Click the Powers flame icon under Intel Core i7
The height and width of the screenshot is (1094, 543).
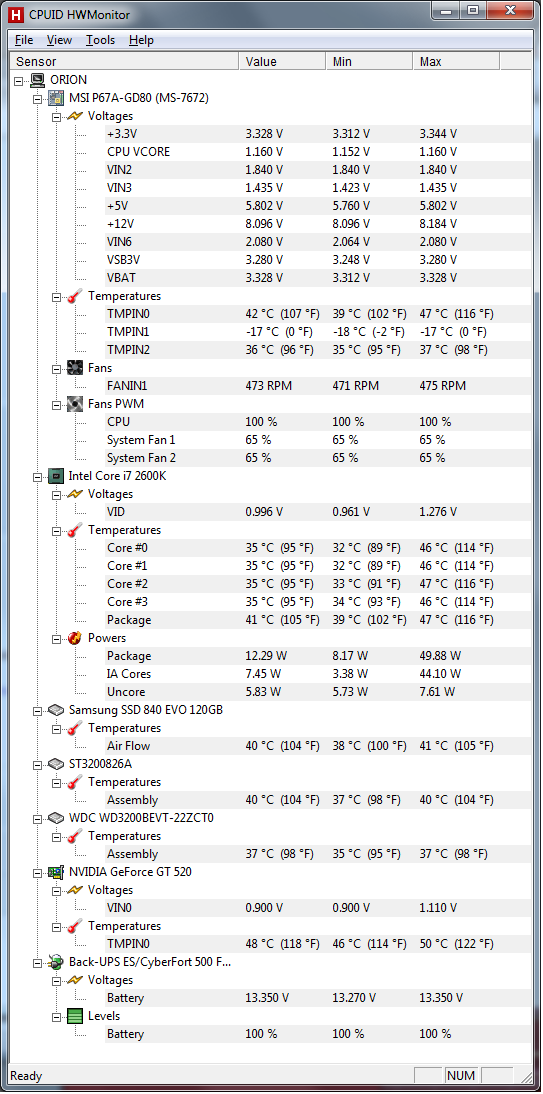75,638
